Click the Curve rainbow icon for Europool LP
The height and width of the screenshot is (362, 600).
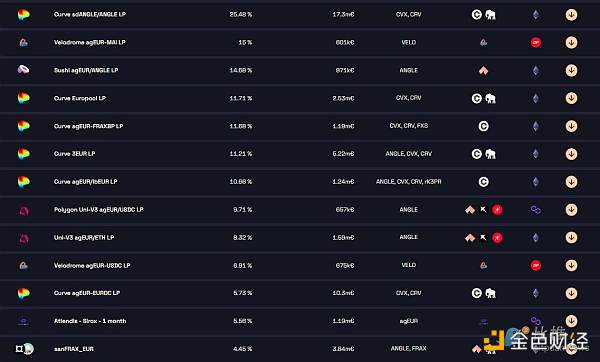click(x=23, y=98)
